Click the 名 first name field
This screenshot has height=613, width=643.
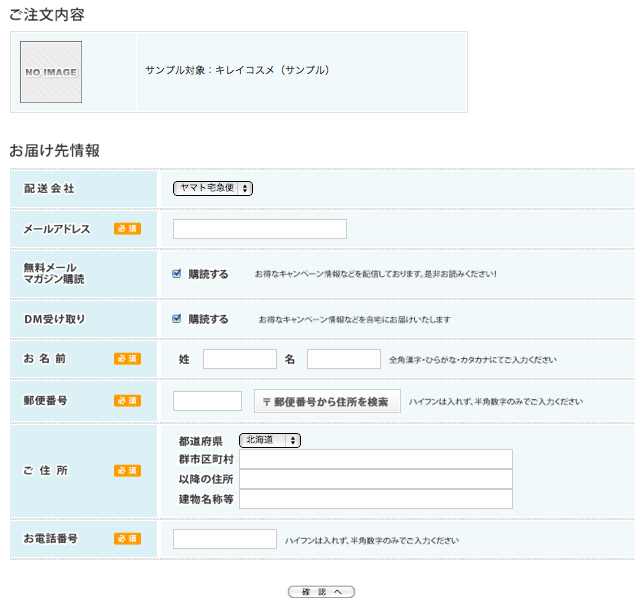coord(343,359)
